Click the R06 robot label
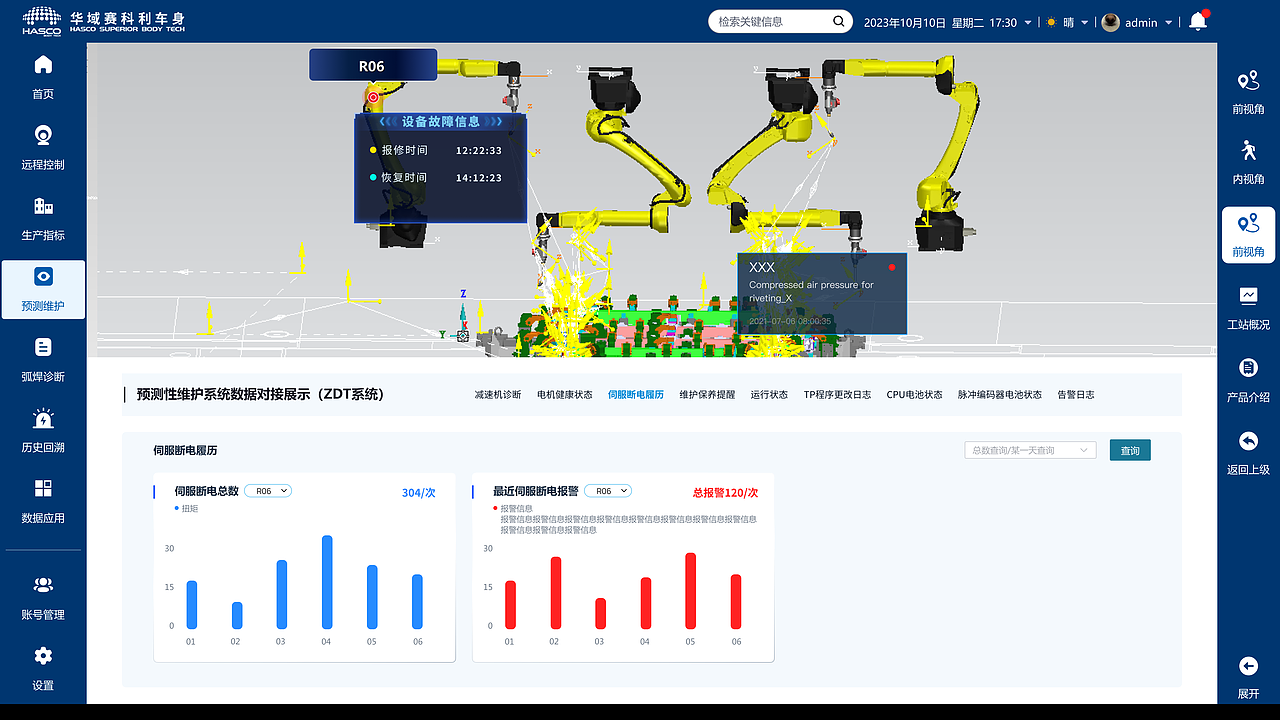The height and width of the screenshot is (720, 1280). [373, 66]
